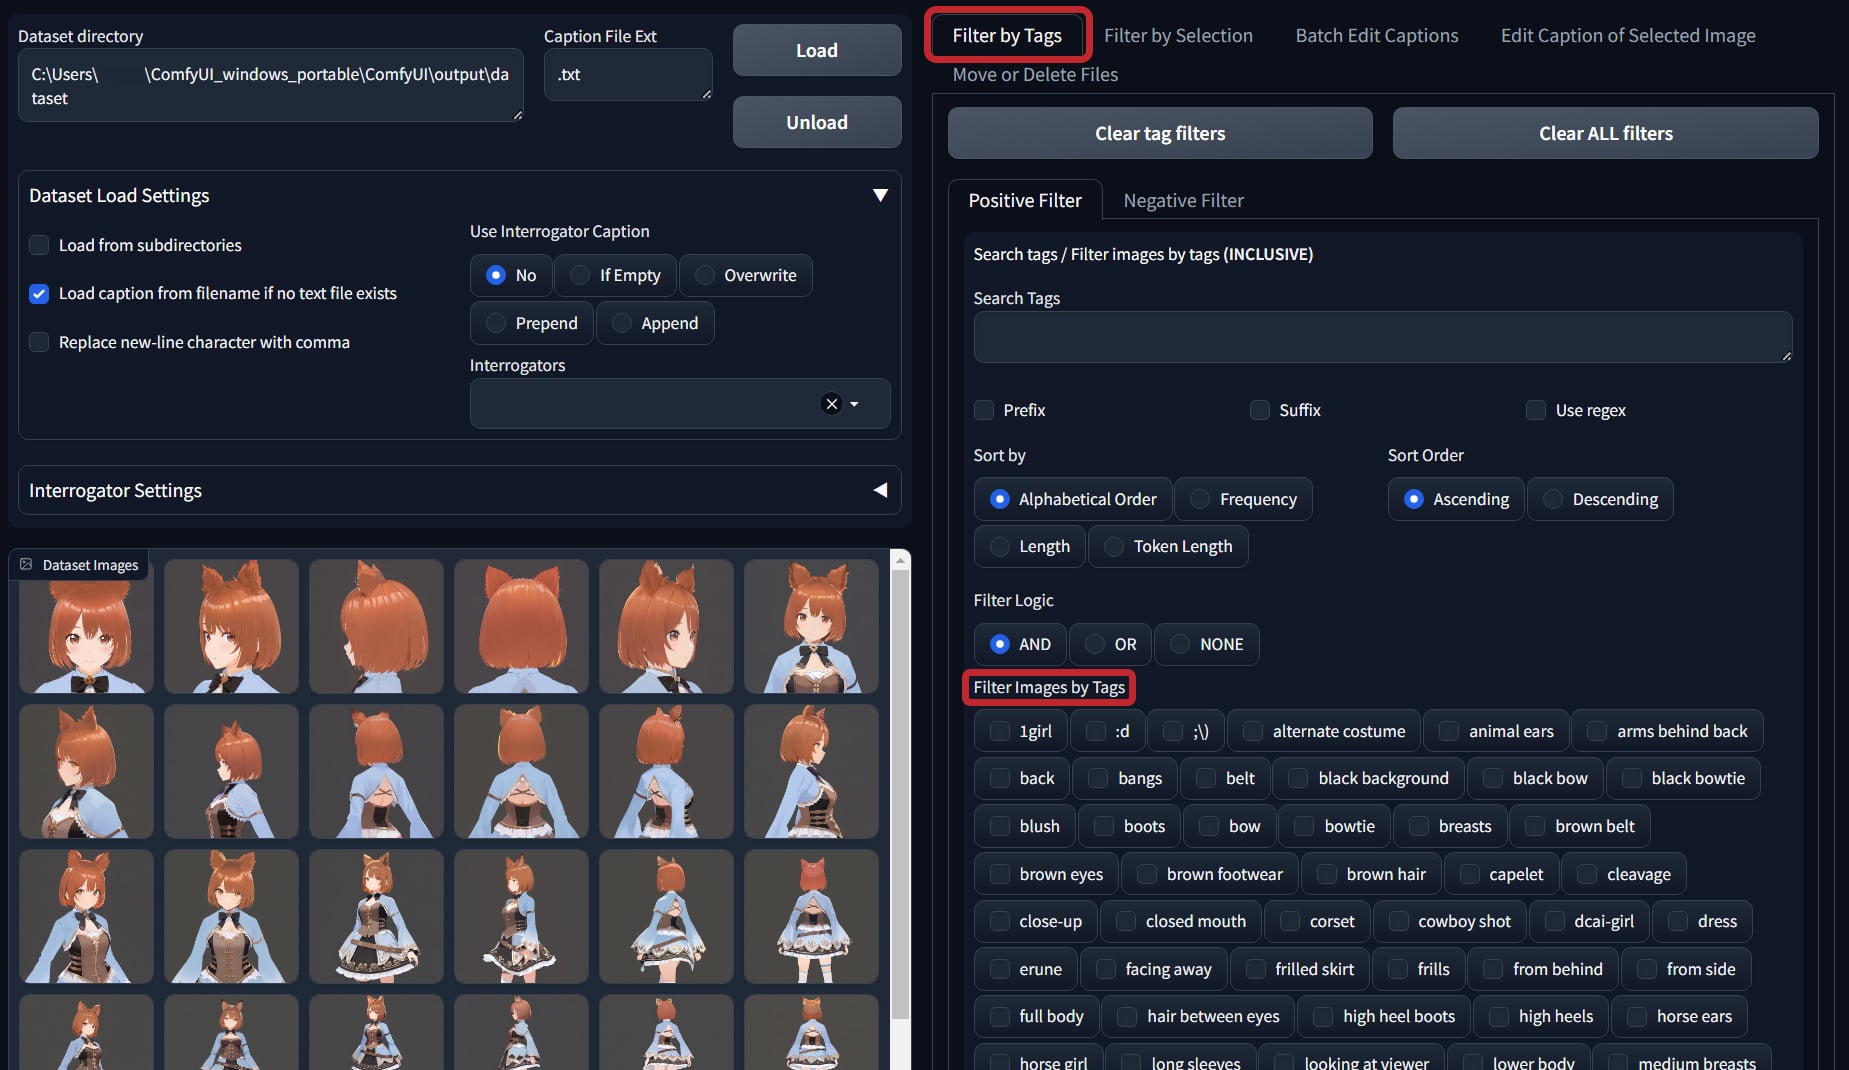Viewport: 1849px width, 1070px height.
Task: Click the Load button
Action: [817, 50]
